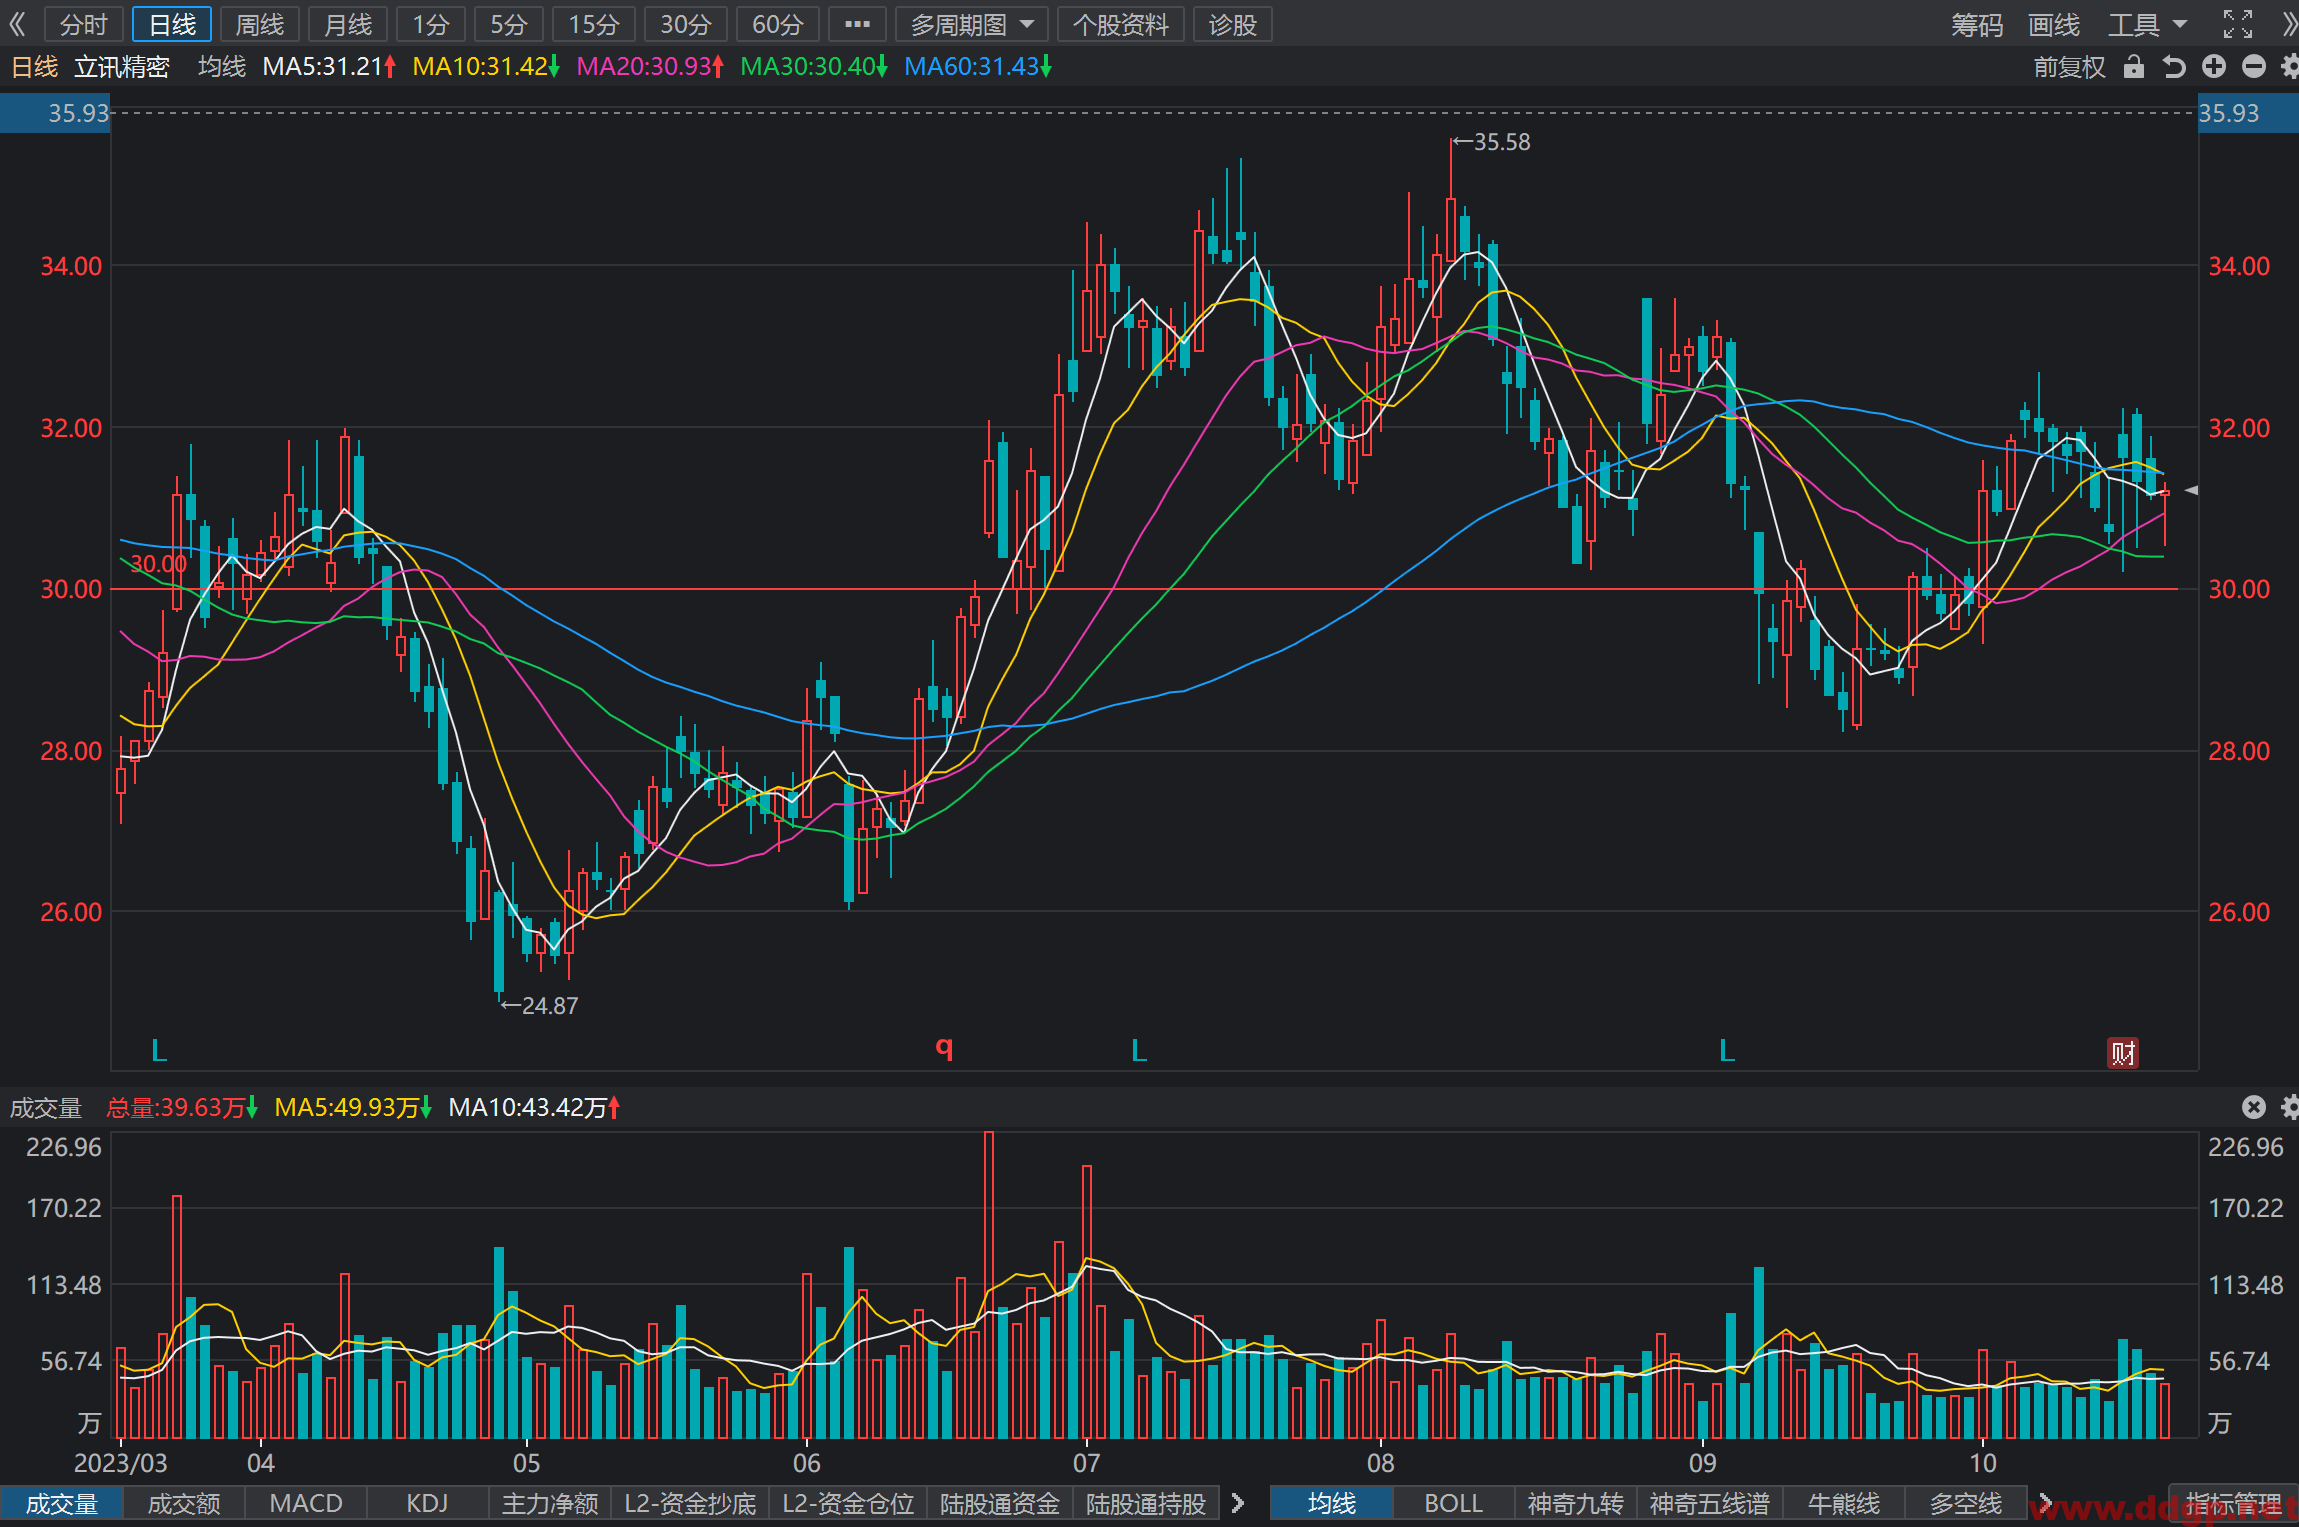Switch to the 周线 weekly period
The width and height of the screenshot is (2299, 1527).
(260, 24)
